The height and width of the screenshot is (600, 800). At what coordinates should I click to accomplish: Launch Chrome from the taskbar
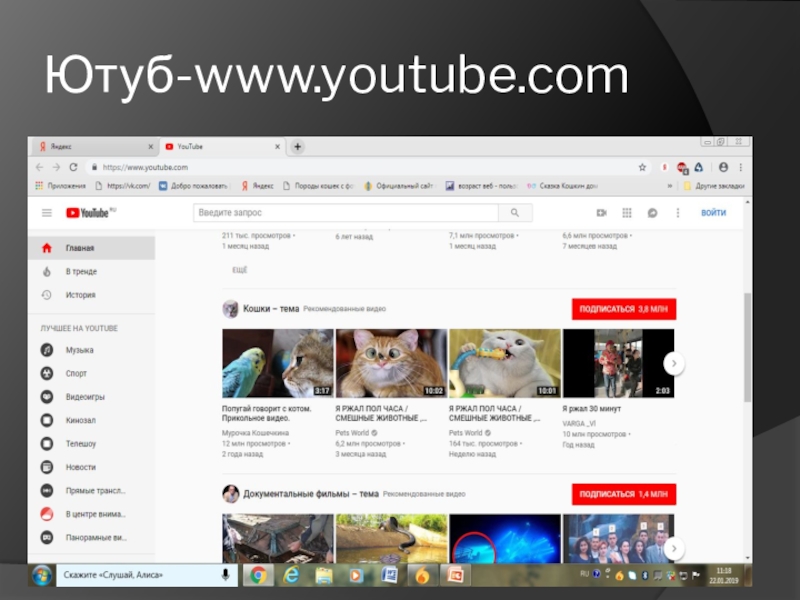[x=257, y=575]
